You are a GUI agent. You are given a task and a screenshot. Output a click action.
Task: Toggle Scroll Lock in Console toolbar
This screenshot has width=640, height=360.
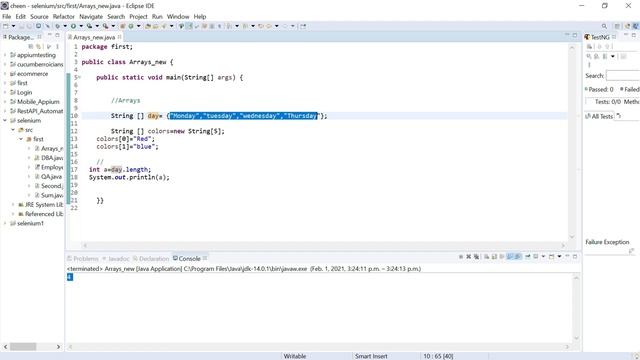[x=494, y=257]
